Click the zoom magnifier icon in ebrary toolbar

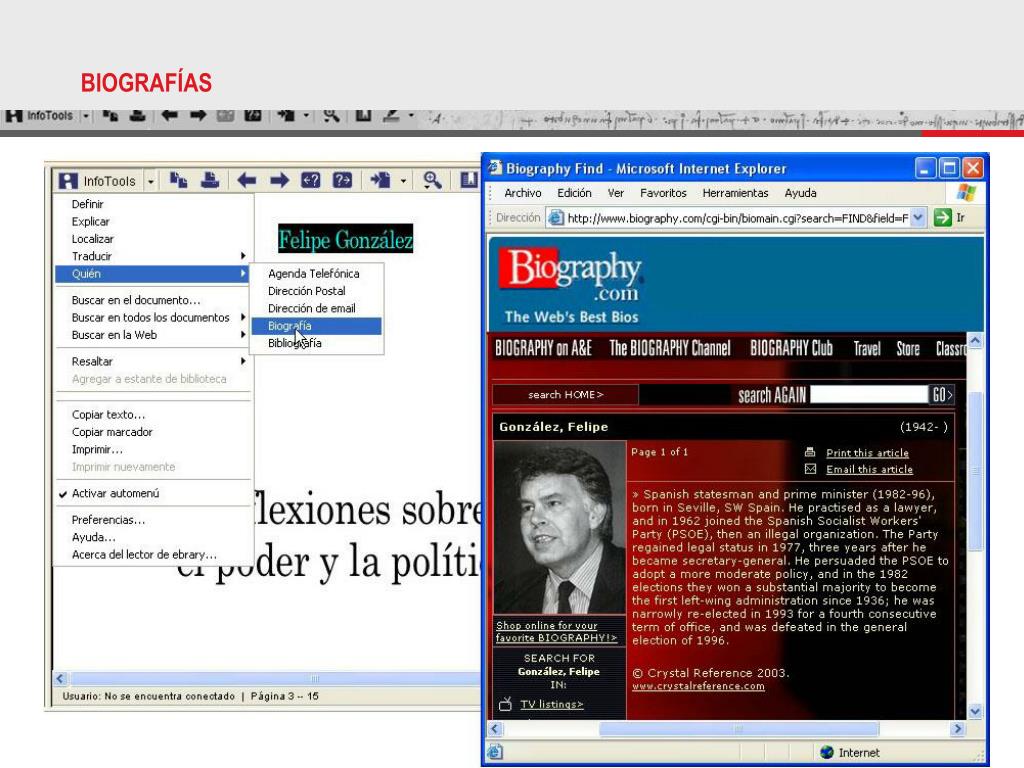click(433, 182)
